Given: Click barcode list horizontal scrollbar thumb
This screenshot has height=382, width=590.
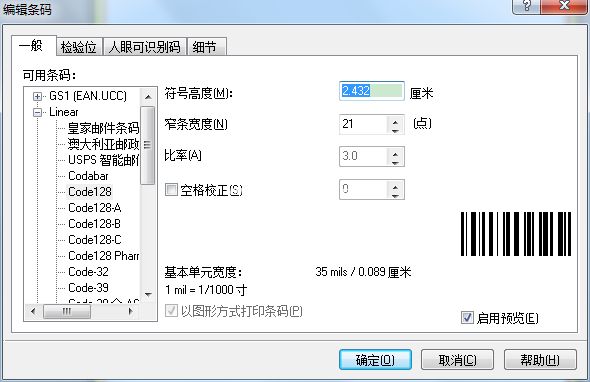Looking at the screenshot, I should tap(67, 311).
